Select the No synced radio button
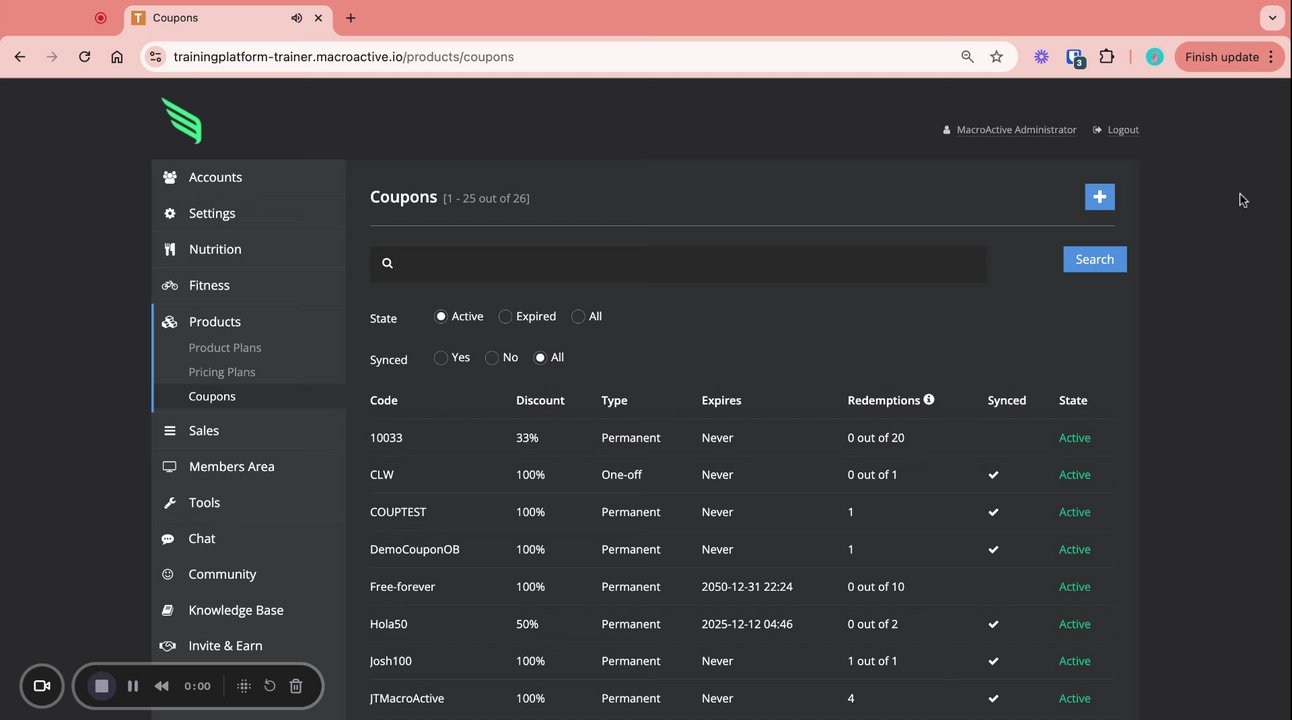Screen dimensions: 1292x720 492,357
